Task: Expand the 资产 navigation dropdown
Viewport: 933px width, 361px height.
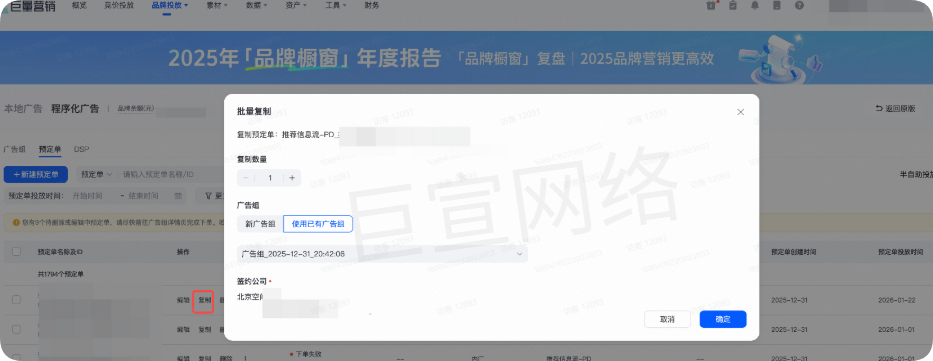Action: (296, 5)
